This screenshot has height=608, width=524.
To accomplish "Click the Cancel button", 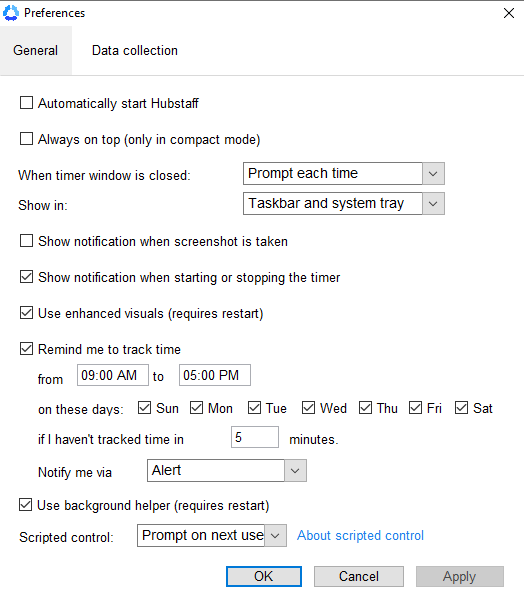I will point(359,576).
